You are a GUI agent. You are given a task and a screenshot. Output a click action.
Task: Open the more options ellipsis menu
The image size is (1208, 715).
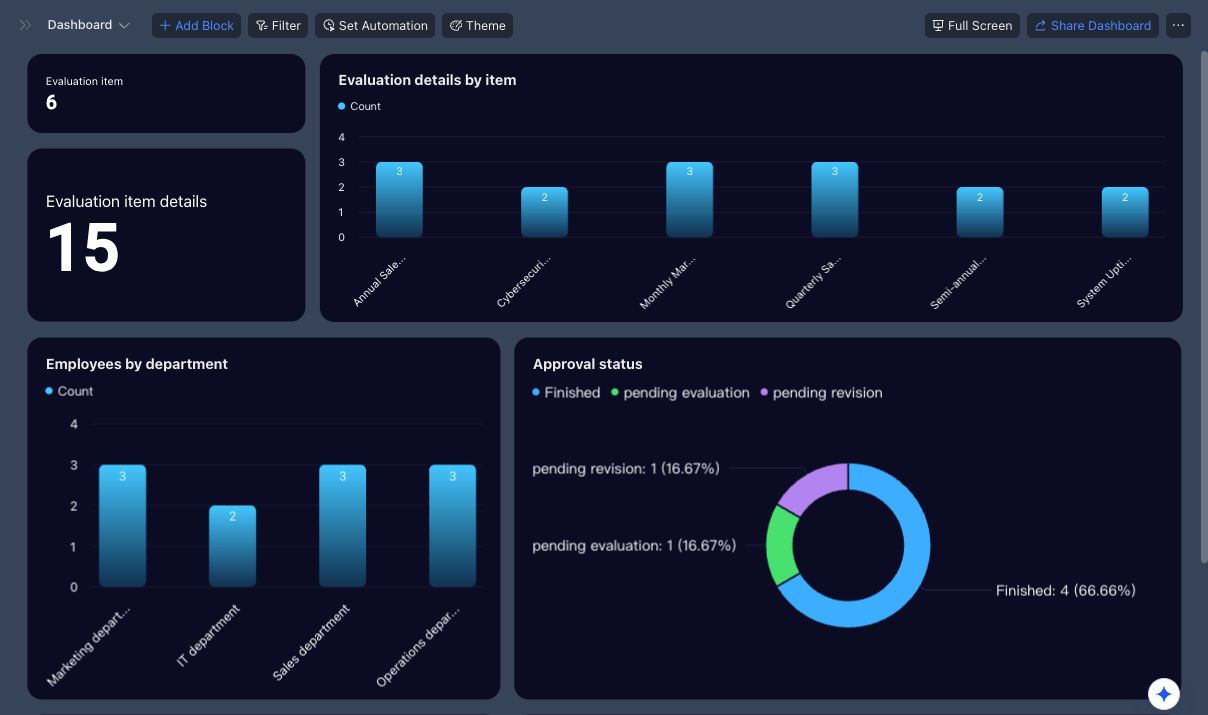(1178, 25)
